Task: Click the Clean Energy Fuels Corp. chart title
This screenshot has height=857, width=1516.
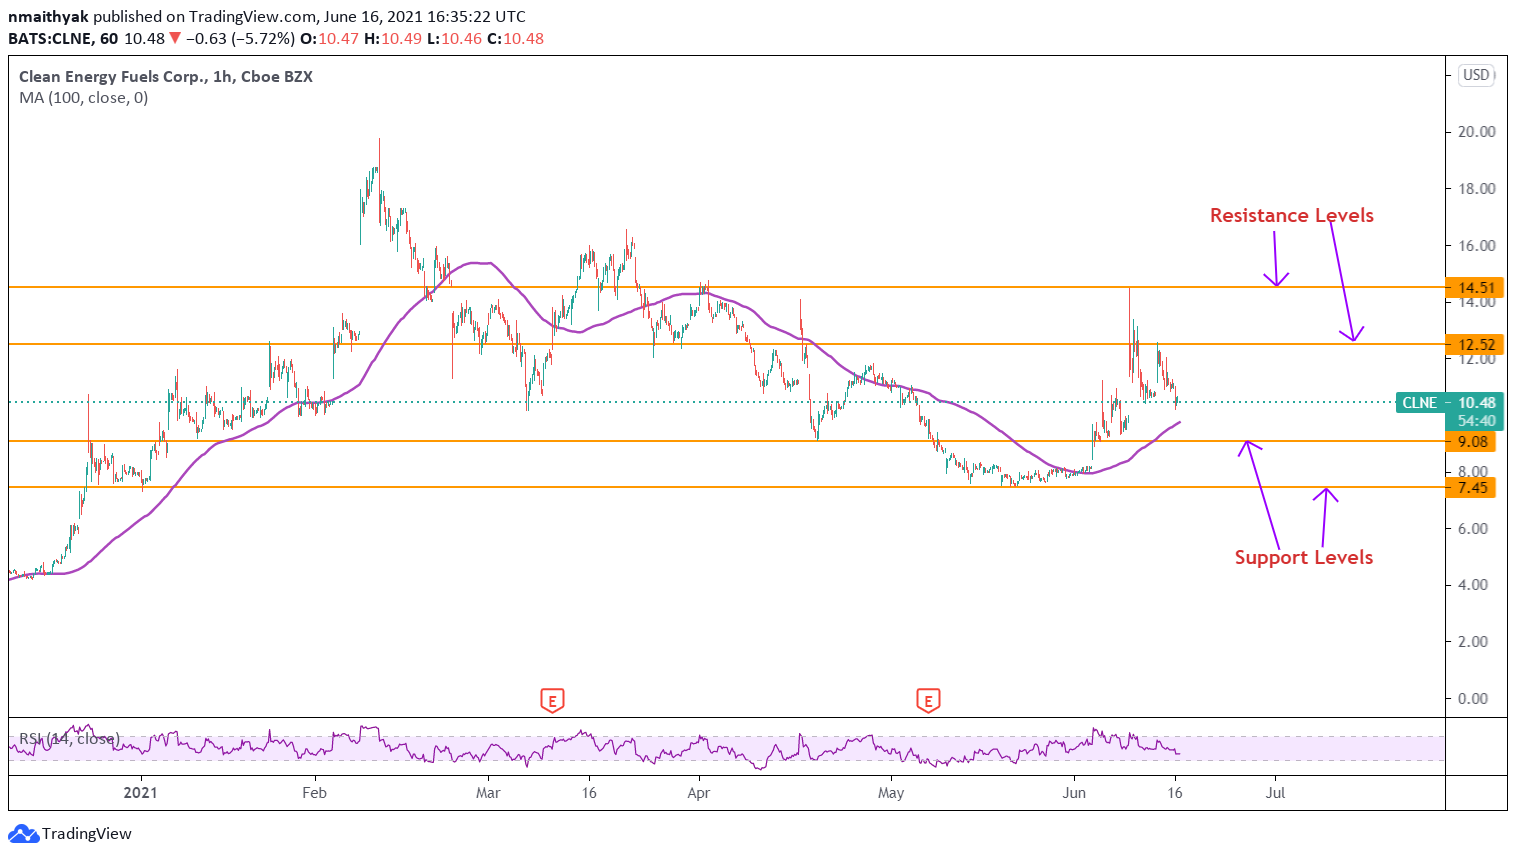Action: pos(166,77)
